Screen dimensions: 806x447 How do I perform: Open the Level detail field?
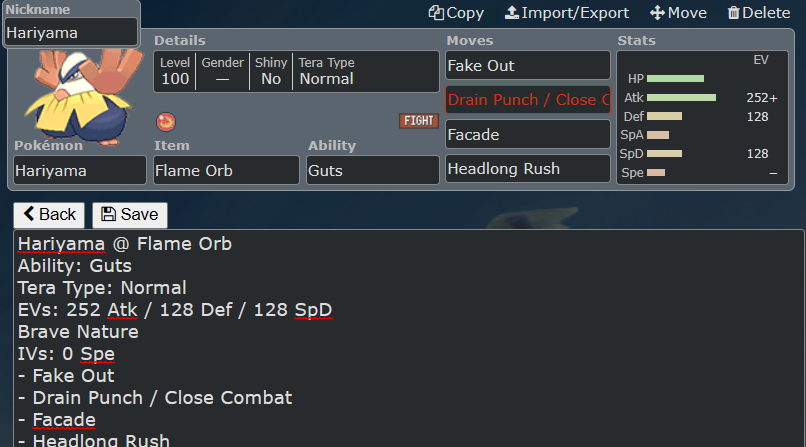click(x=175, y=71)
